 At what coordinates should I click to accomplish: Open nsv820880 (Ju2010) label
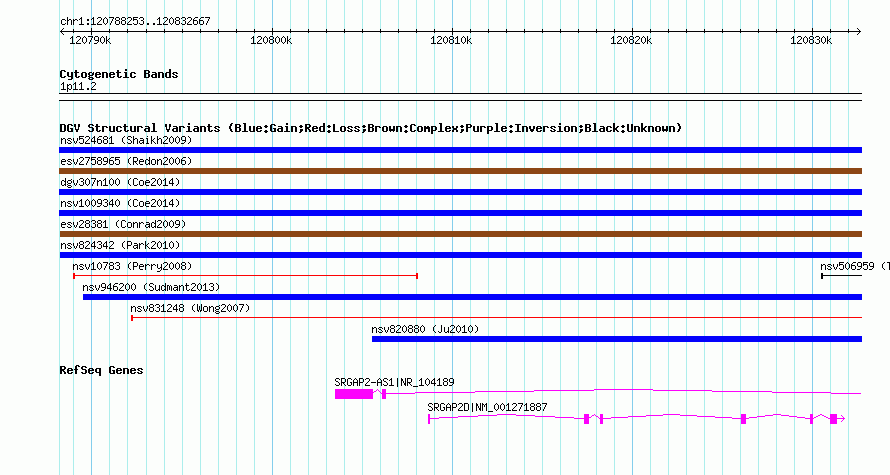(x=425, y=329)
